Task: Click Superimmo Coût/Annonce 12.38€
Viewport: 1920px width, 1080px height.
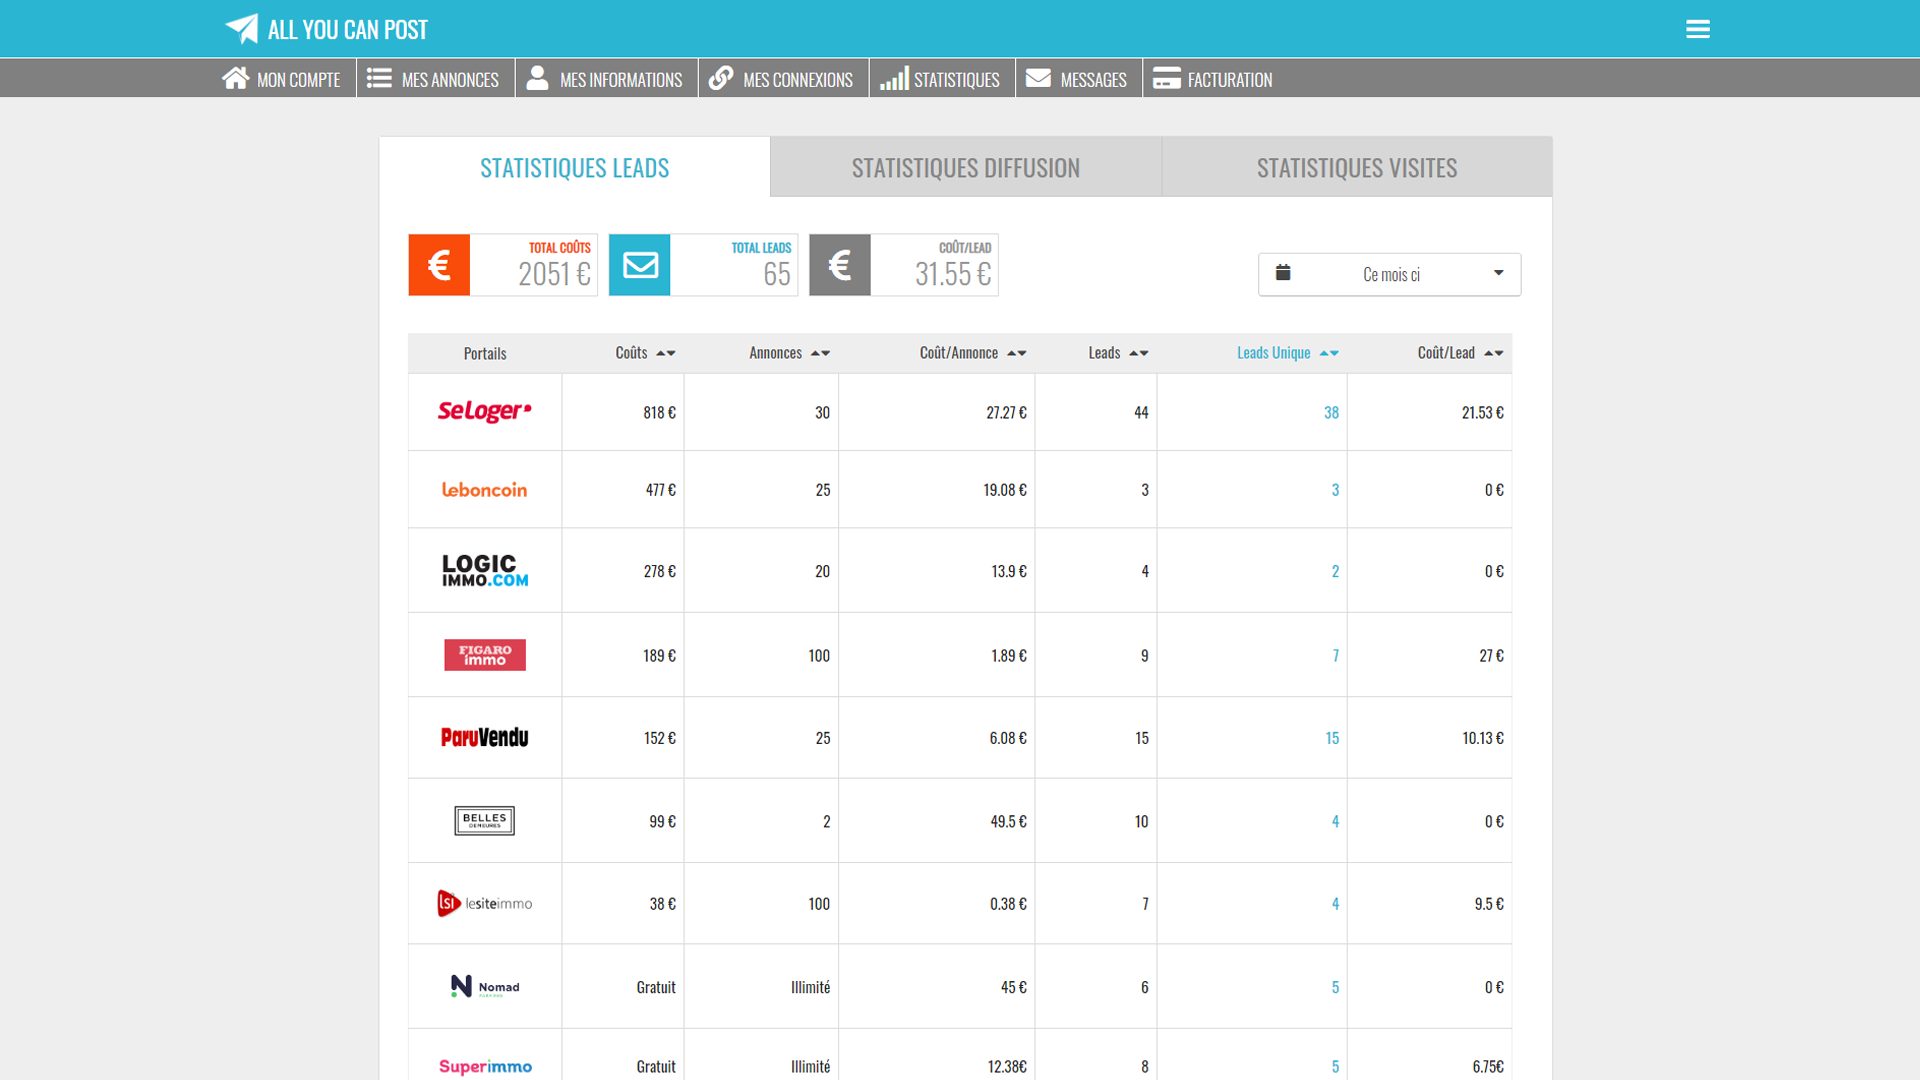Action: (1007, 1067)
